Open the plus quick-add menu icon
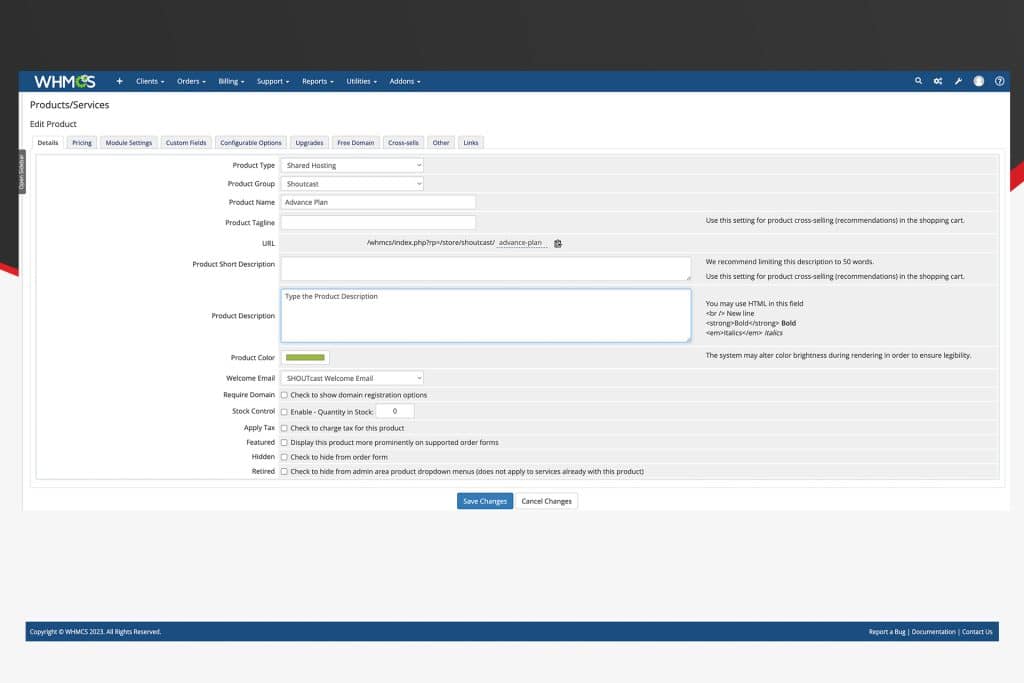 pyautogui.click(x=120, y=81)
